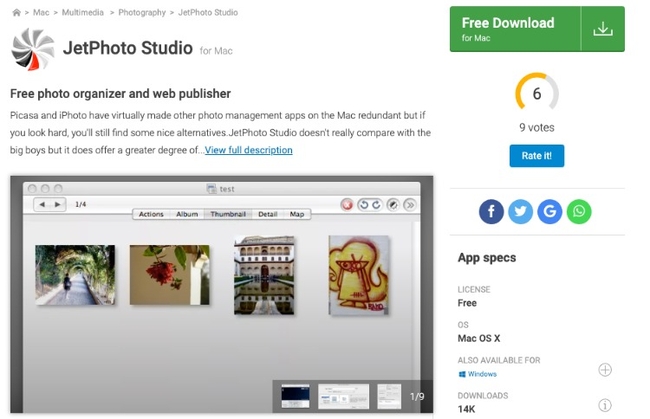This screenshot has width=650, height=419.
Task: Click the 9 votes text
Action: (x=537, y=127)
